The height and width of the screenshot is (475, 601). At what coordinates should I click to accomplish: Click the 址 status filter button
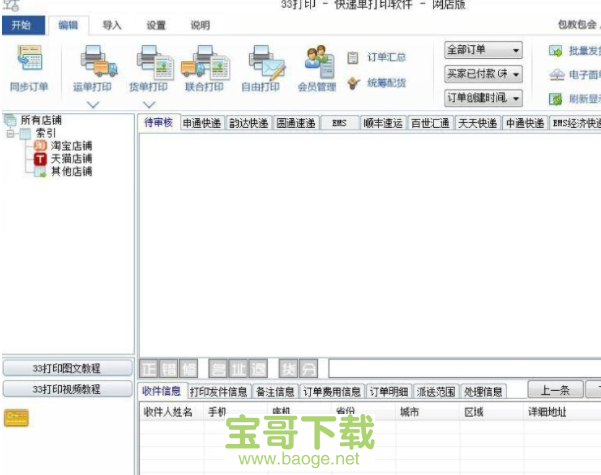click(238, 369)
